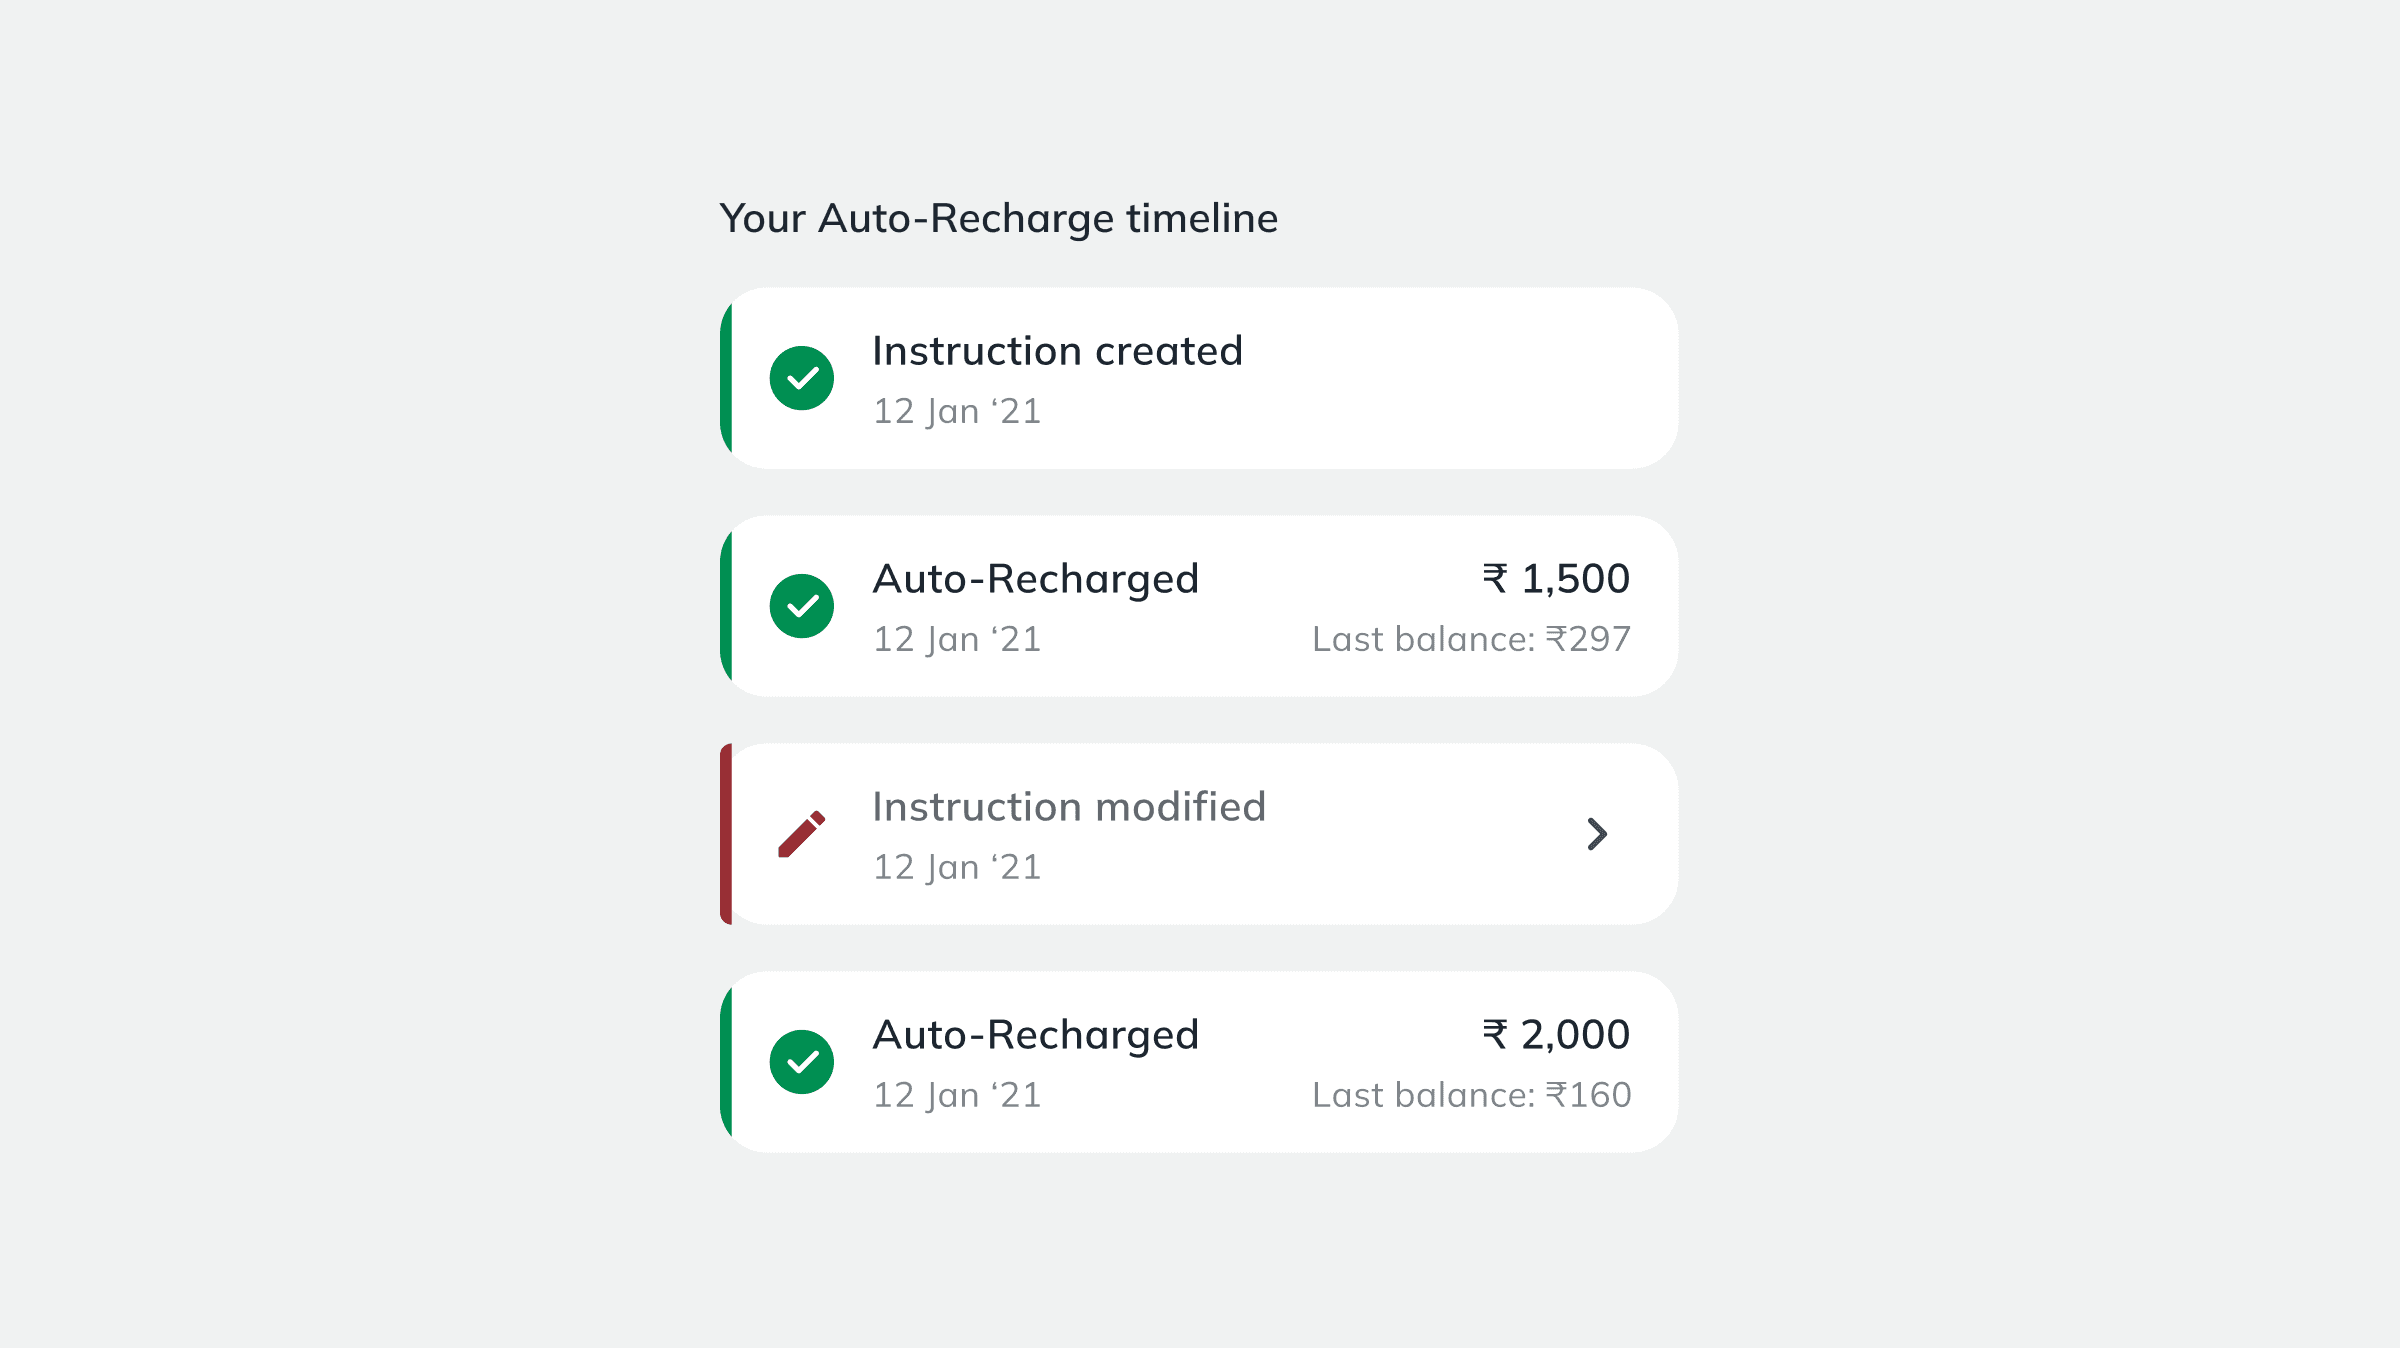The height and width of the screenshot is (1348, 2400).
Task: Click date under Instruction modified
Action: [x=957, y=867]
